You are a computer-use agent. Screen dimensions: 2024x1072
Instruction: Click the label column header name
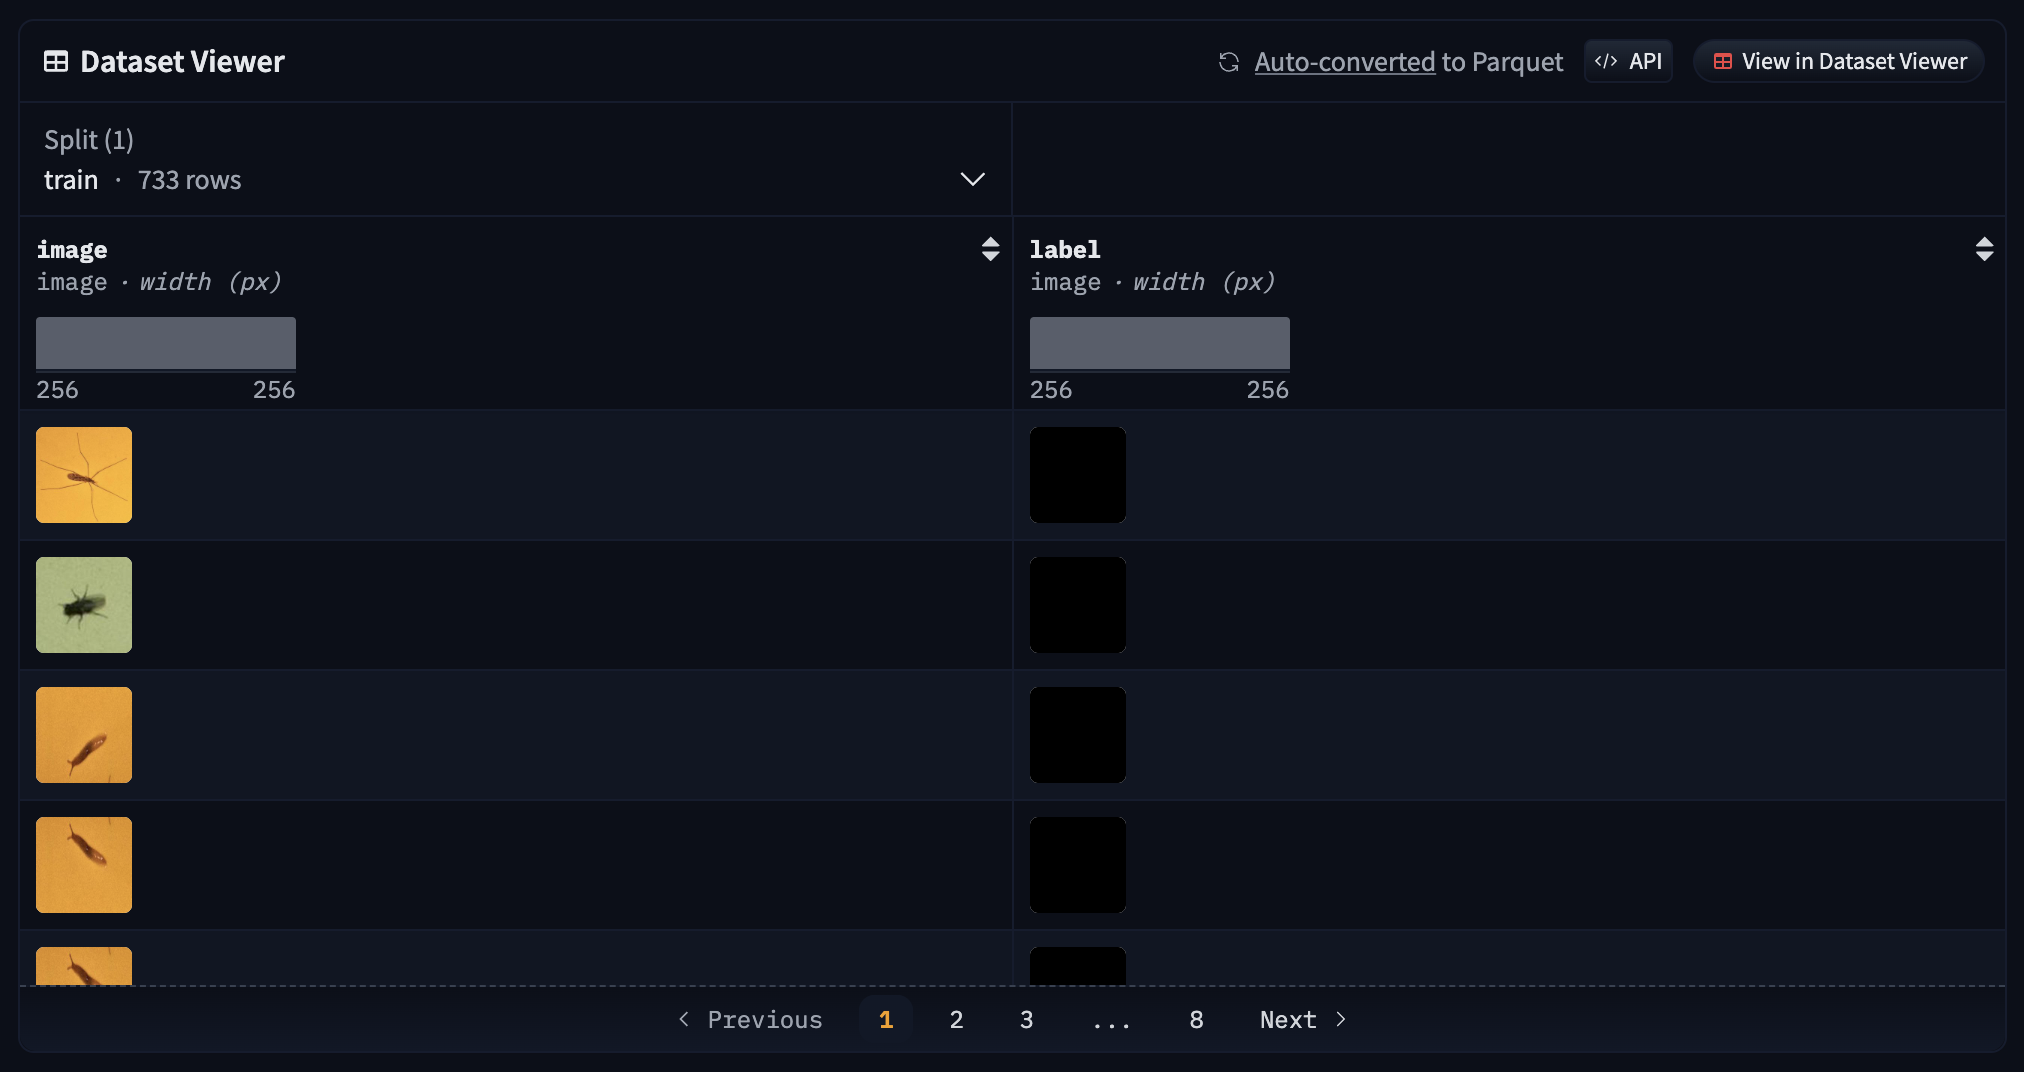click(1065, 249)
